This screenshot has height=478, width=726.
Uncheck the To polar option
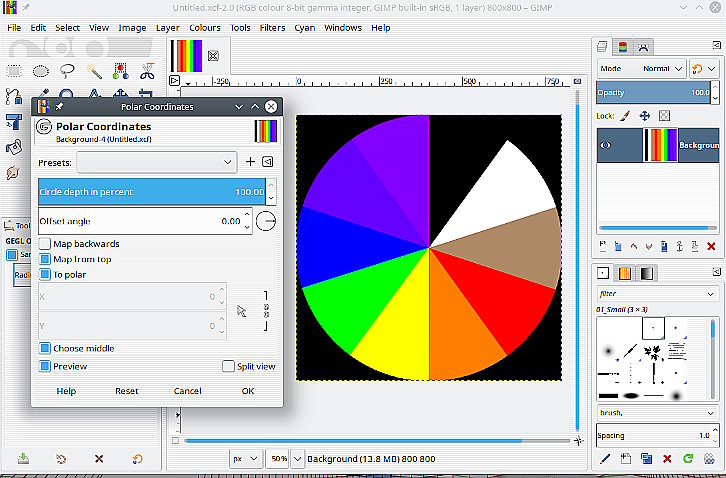pos(45,274)
